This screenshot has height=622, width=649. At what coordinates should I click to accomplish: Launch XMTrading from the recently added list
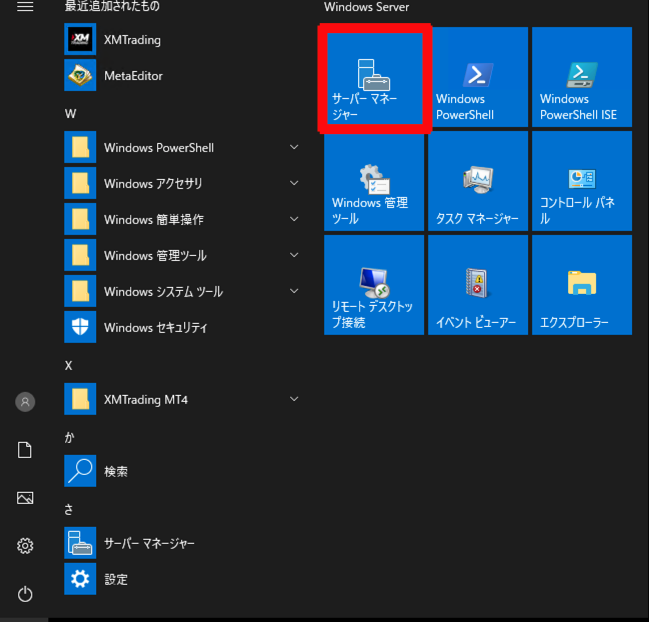[x=132, y=40]
